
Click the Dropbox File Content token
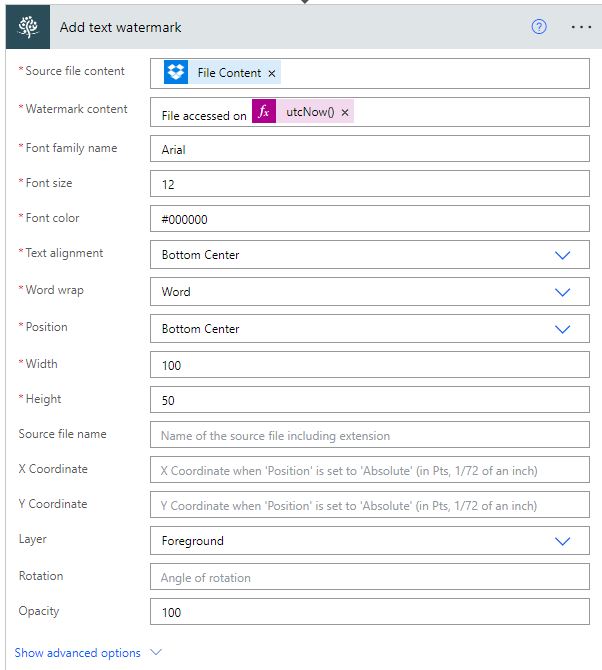228,73
